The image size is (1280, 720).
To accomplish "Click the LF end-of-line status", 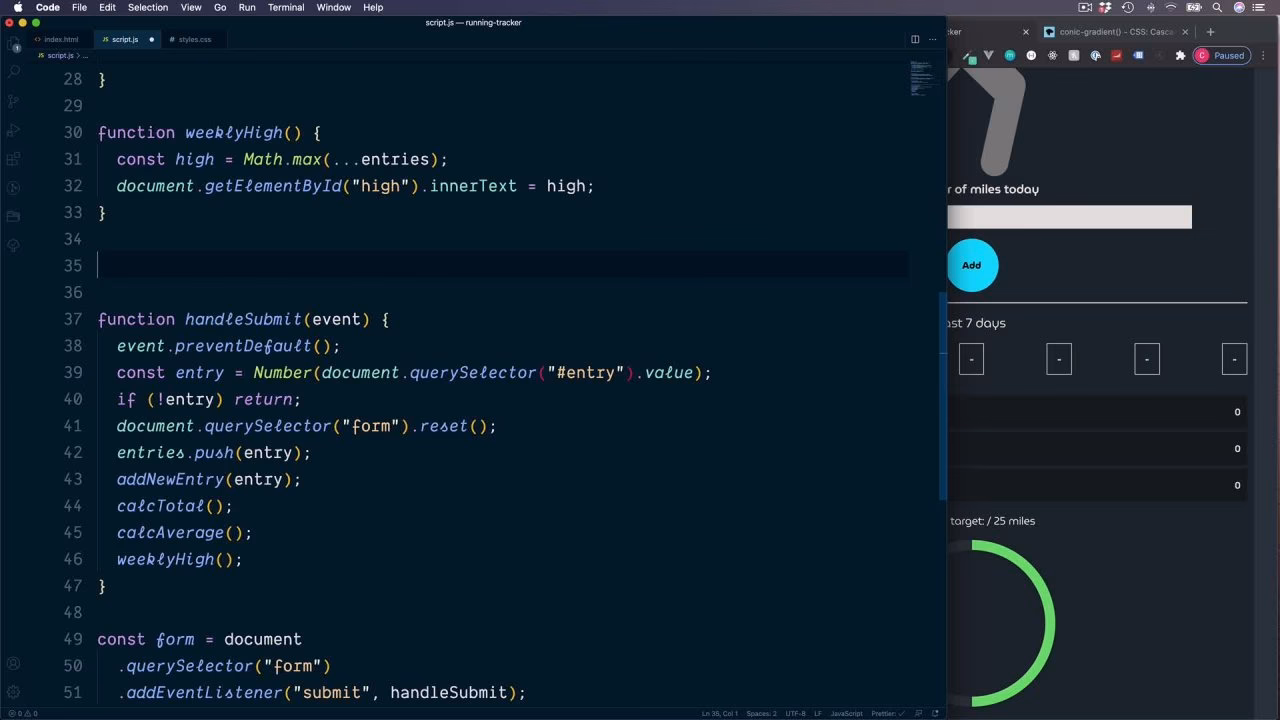I will (x=818, y=713).
